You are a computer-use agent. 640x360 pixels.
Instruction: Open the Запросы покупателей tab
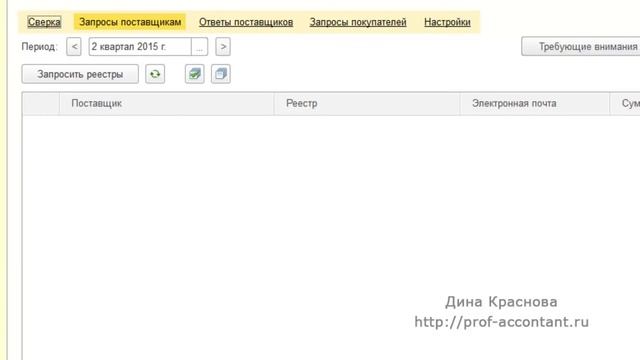click(x=358, y=22)
